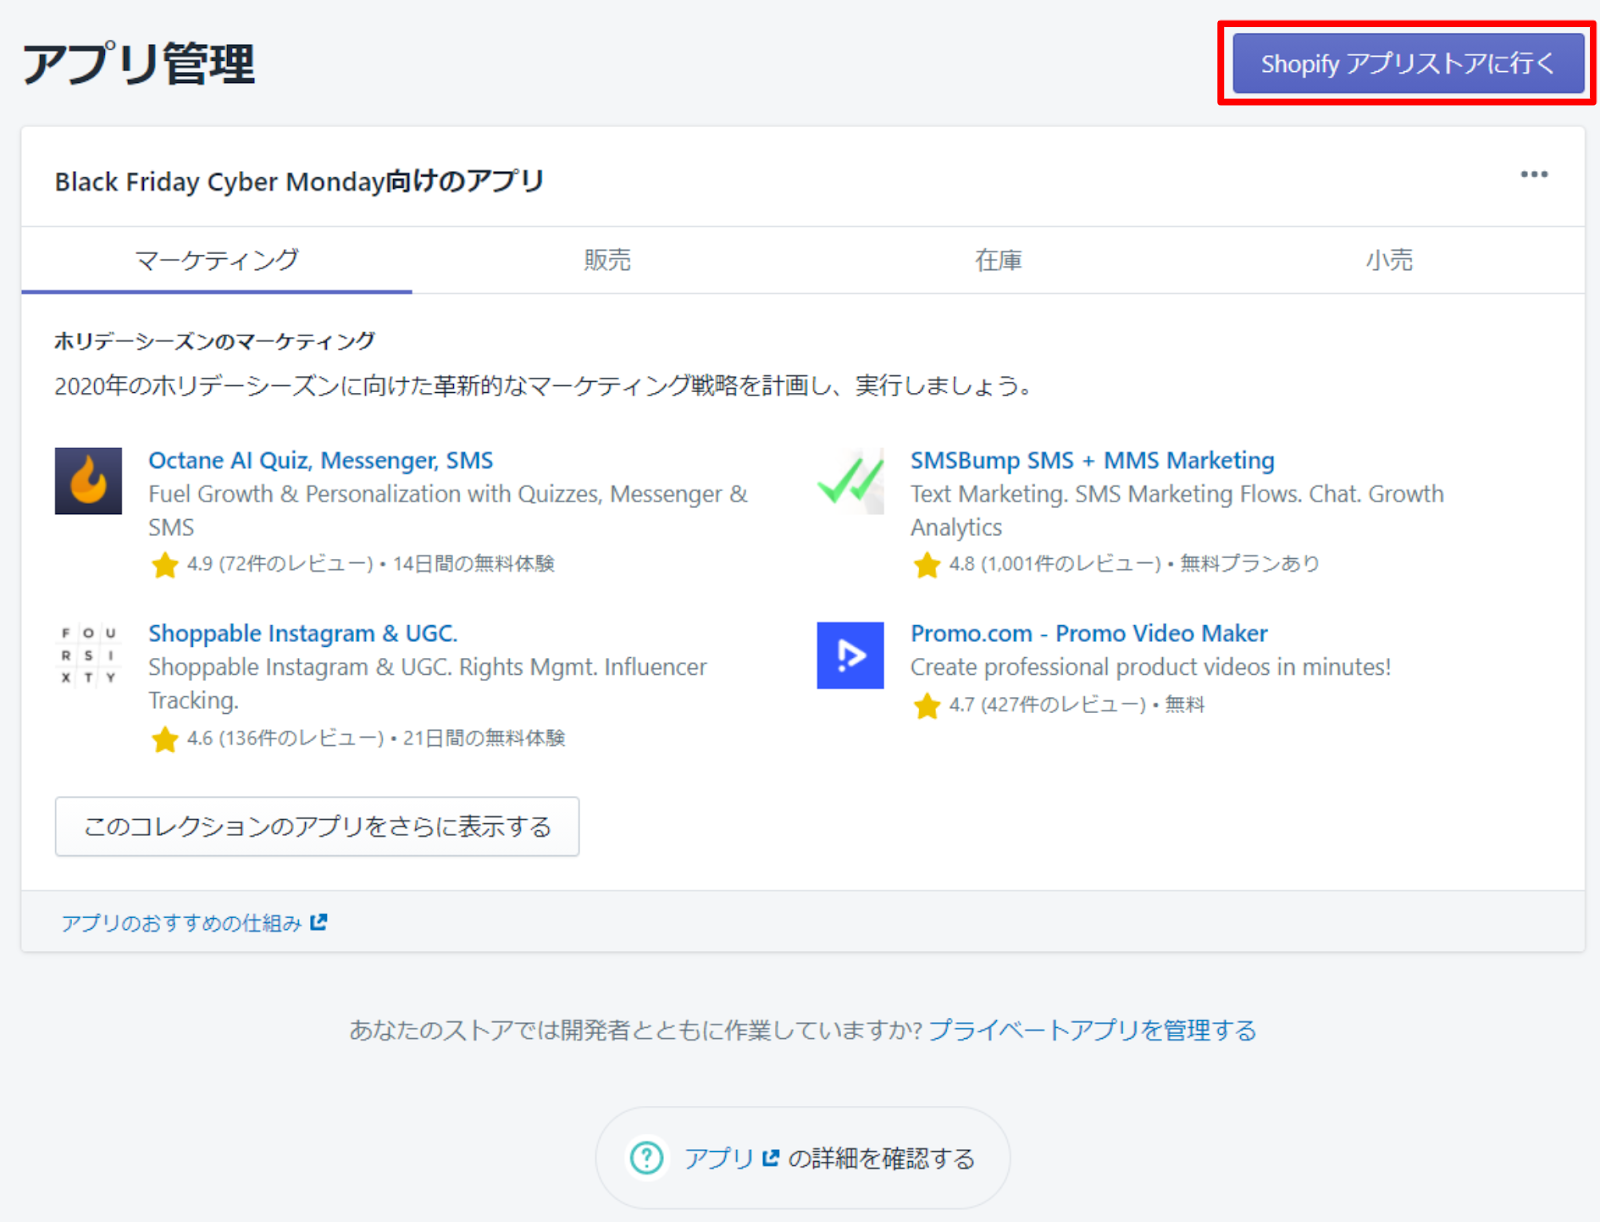Click the Promo.com blue play icon

pos(850,655)
